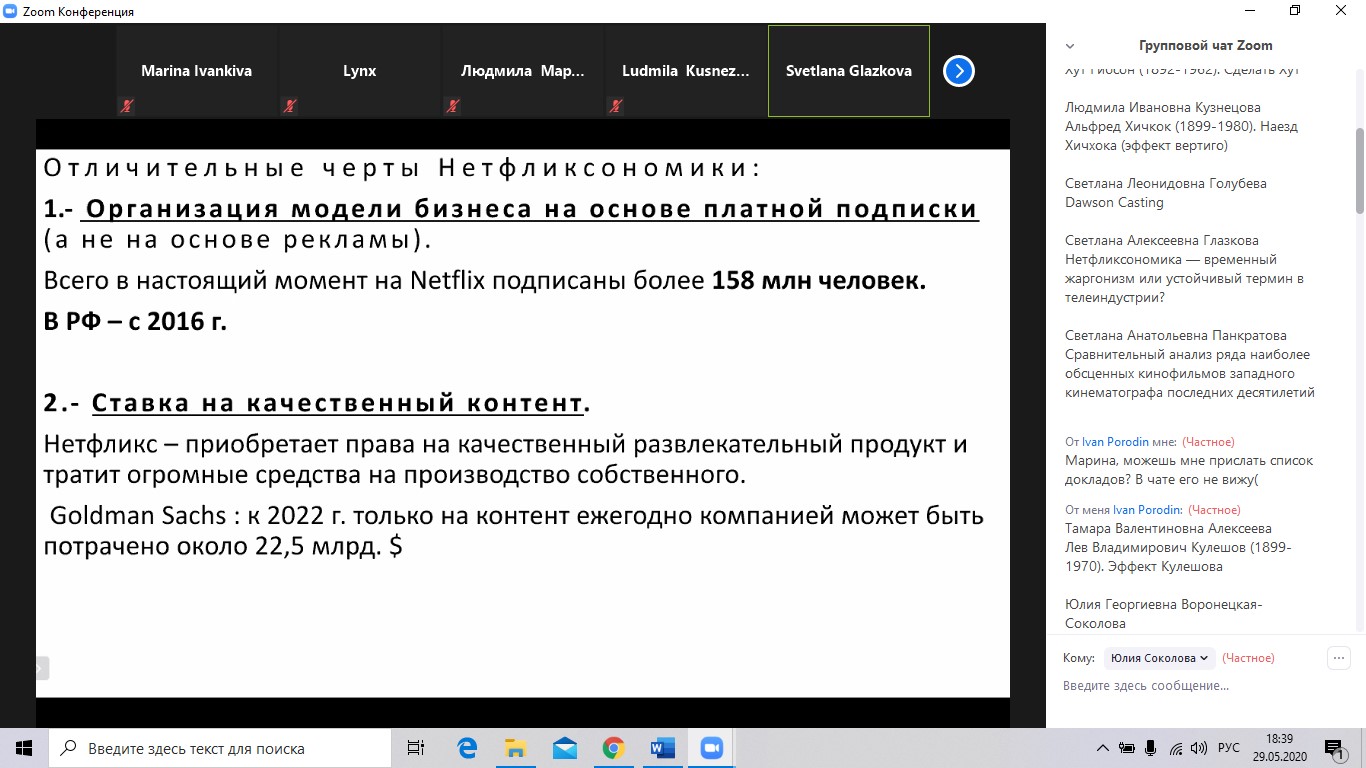Click the red '(Частное)' label beside the recipient
The width and height of the screenshot is (1366, 768).
[1248, 658]
